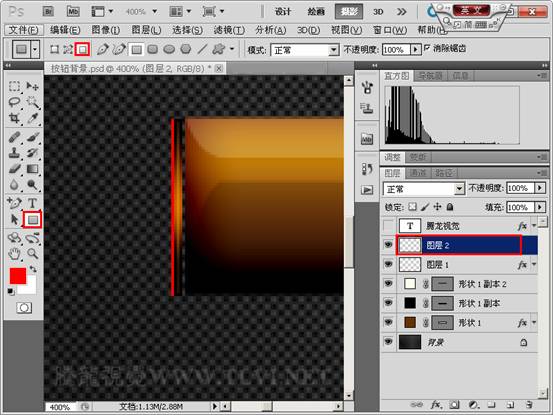The width and height of the screenshot is (553, 415).
Task: Switch to the 路径 tab
Action: click(444, 173)
